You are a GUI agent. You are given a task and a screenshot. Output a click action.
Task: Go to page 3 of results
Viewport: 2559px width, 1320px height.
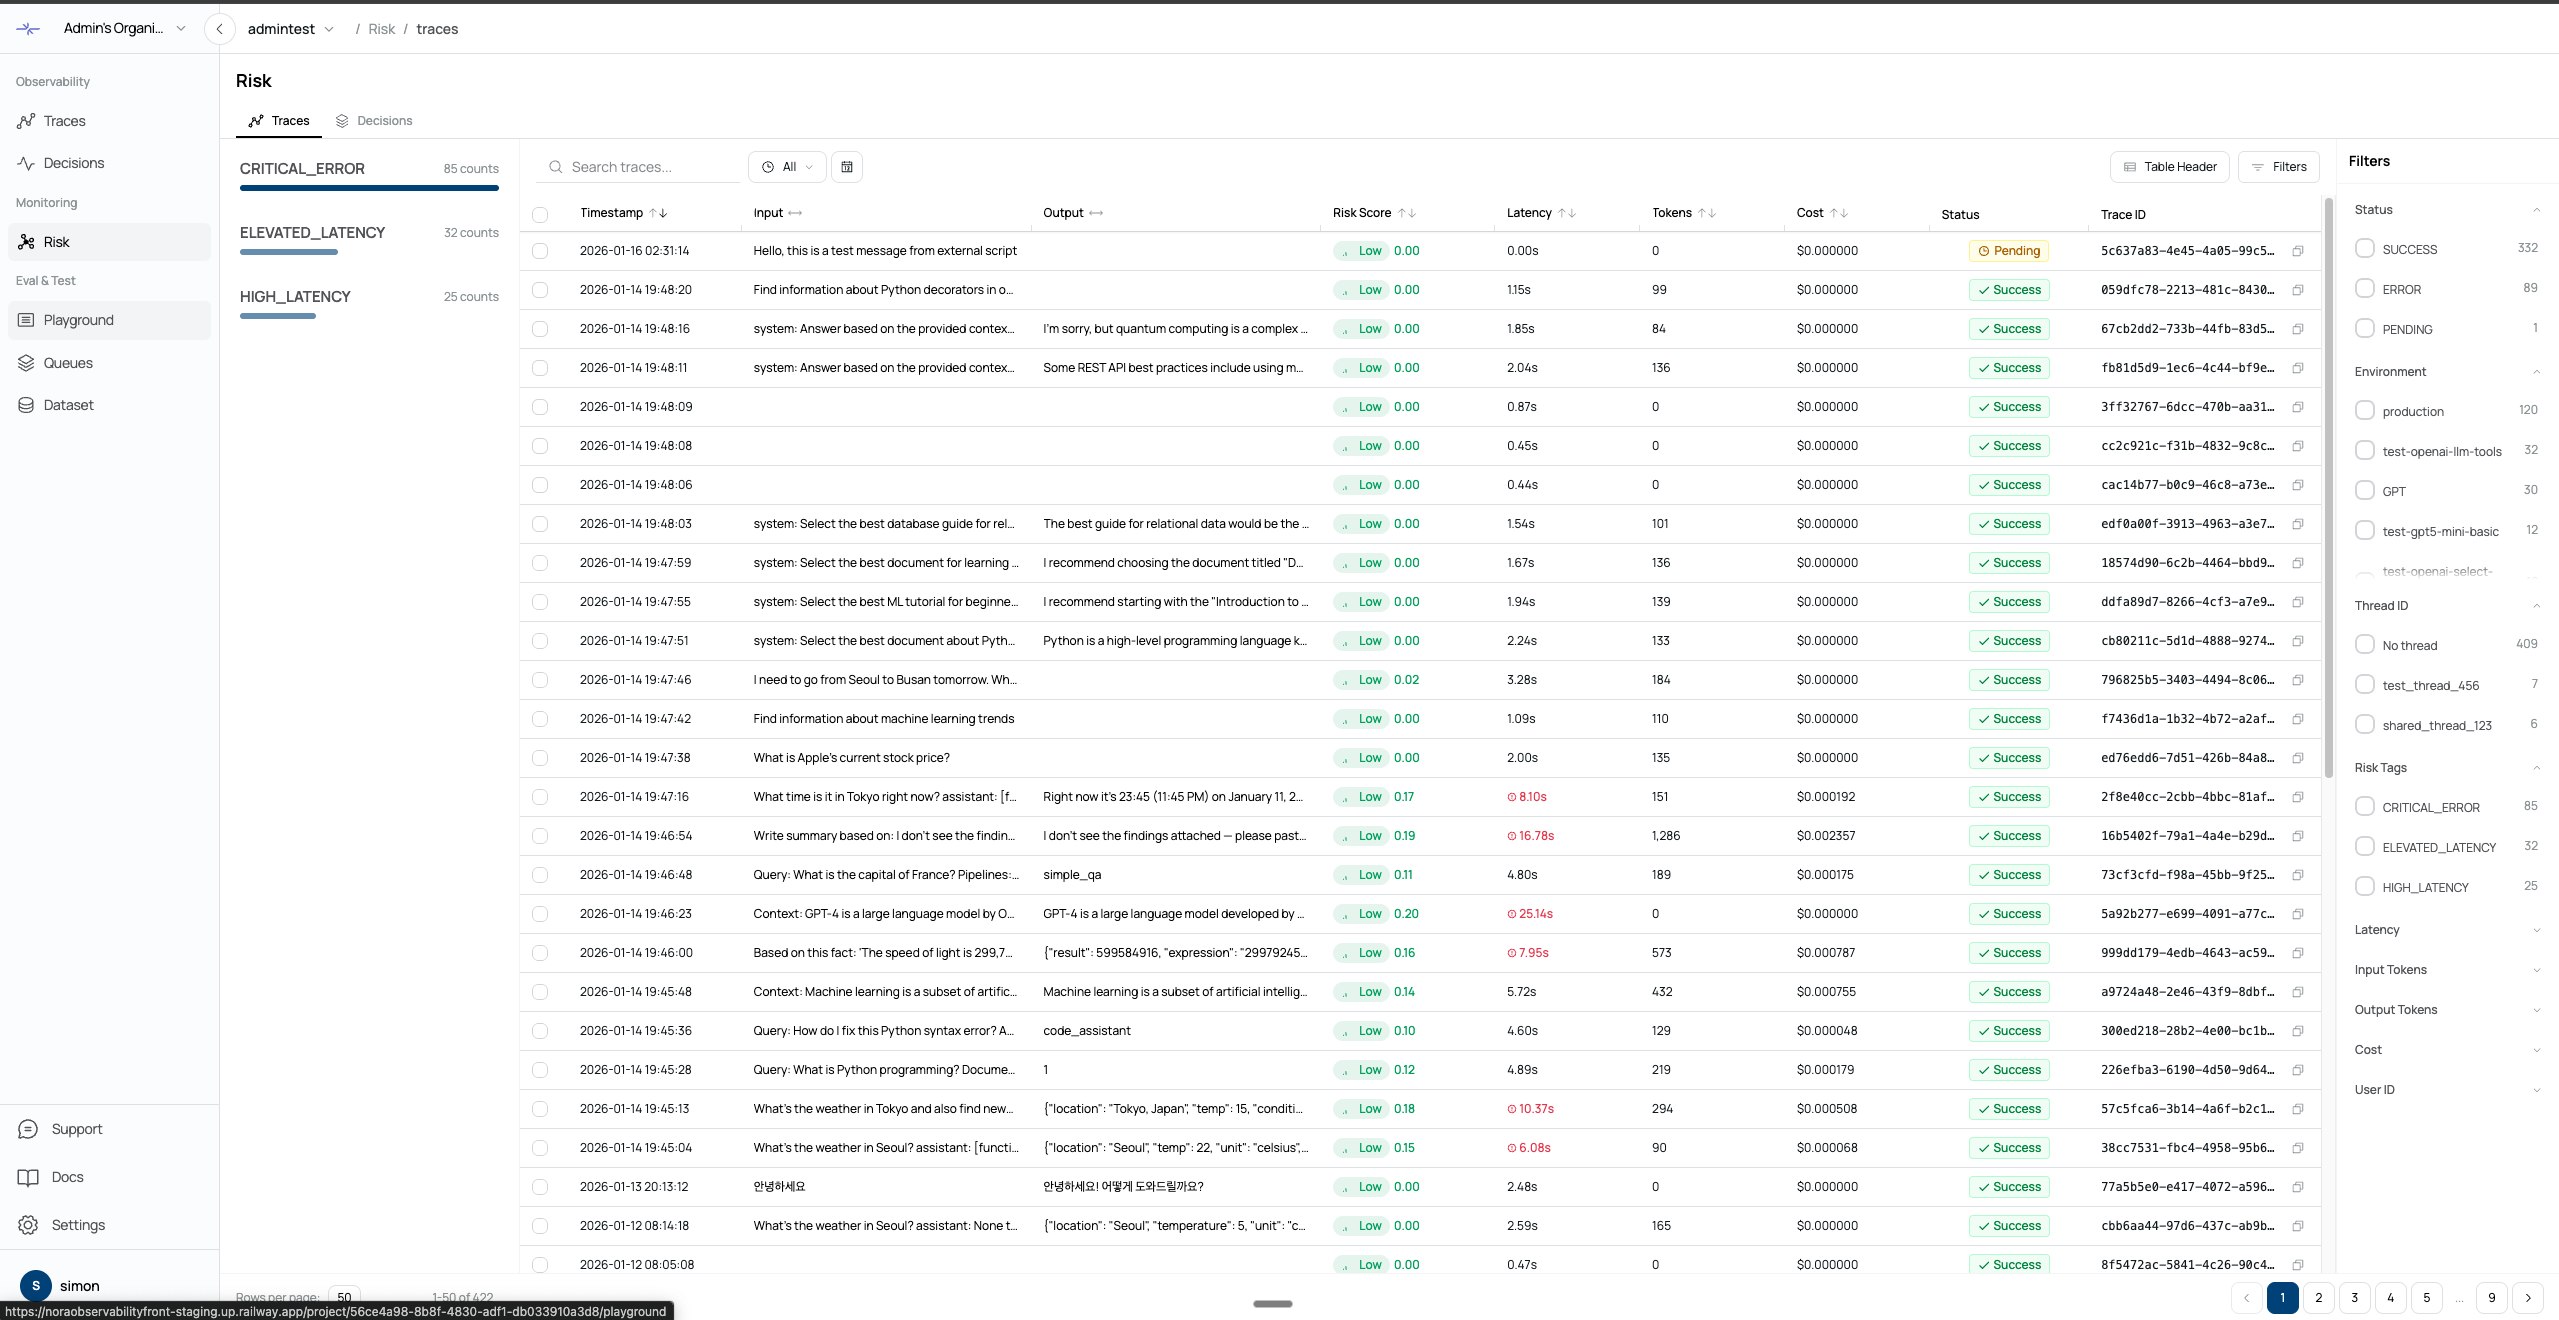(x=2354, y=1298)
